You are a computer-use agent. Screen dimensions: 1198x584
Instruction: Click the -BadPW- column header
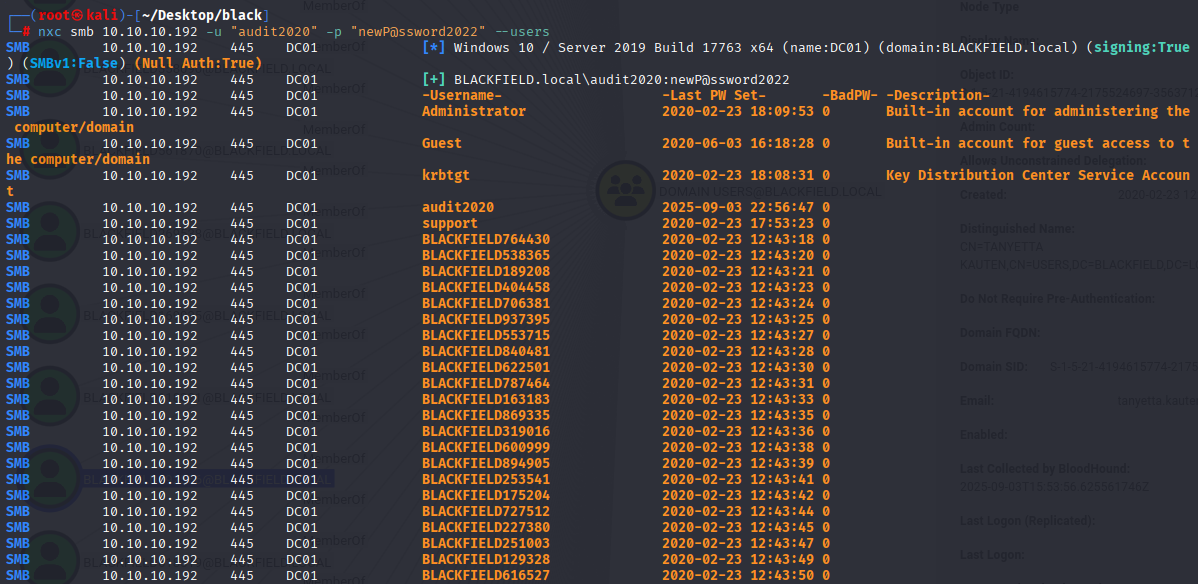tap(850, 96)
